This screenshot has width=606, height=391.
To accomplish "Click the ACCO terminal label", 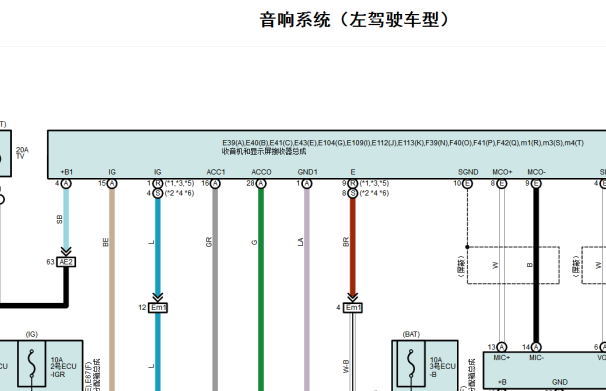I will pos(261,172).
